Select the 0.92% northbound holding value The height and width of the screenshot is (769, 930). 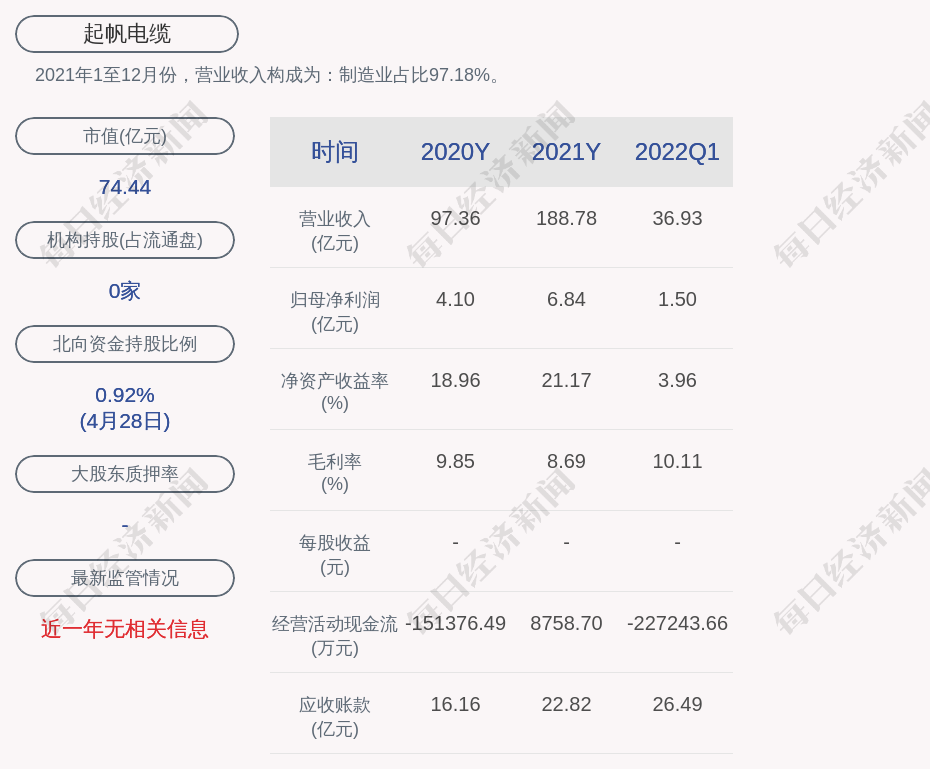[x=125, y=395]
